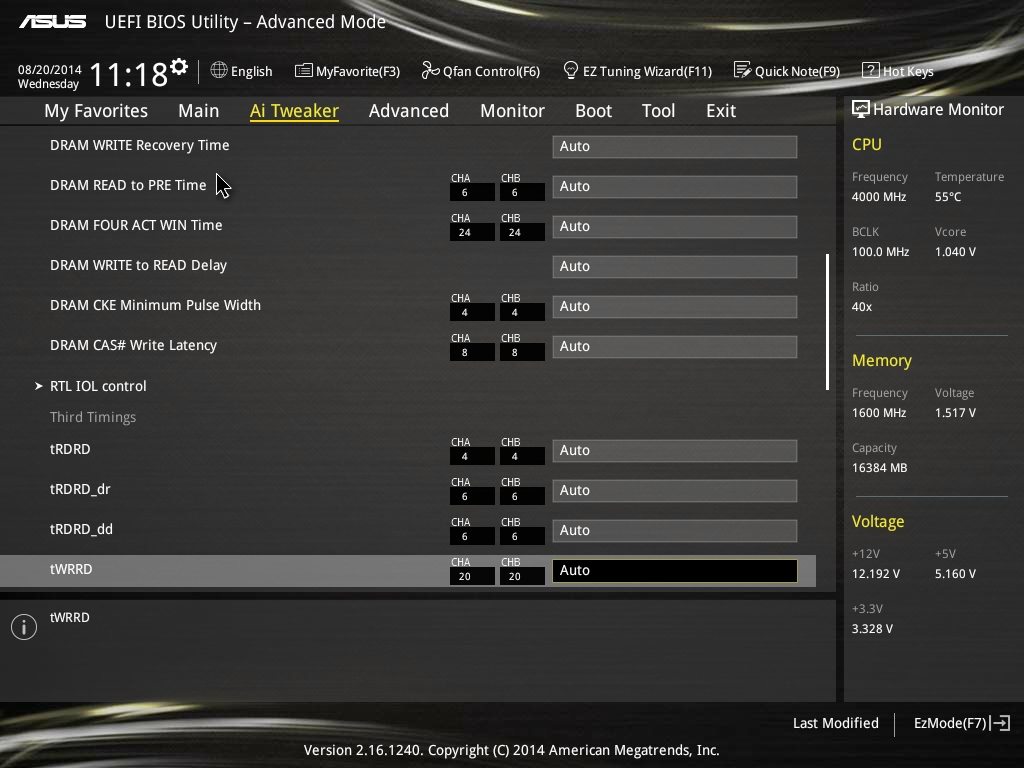Click MyFavorite(F3) label

[x=358, y=71]
